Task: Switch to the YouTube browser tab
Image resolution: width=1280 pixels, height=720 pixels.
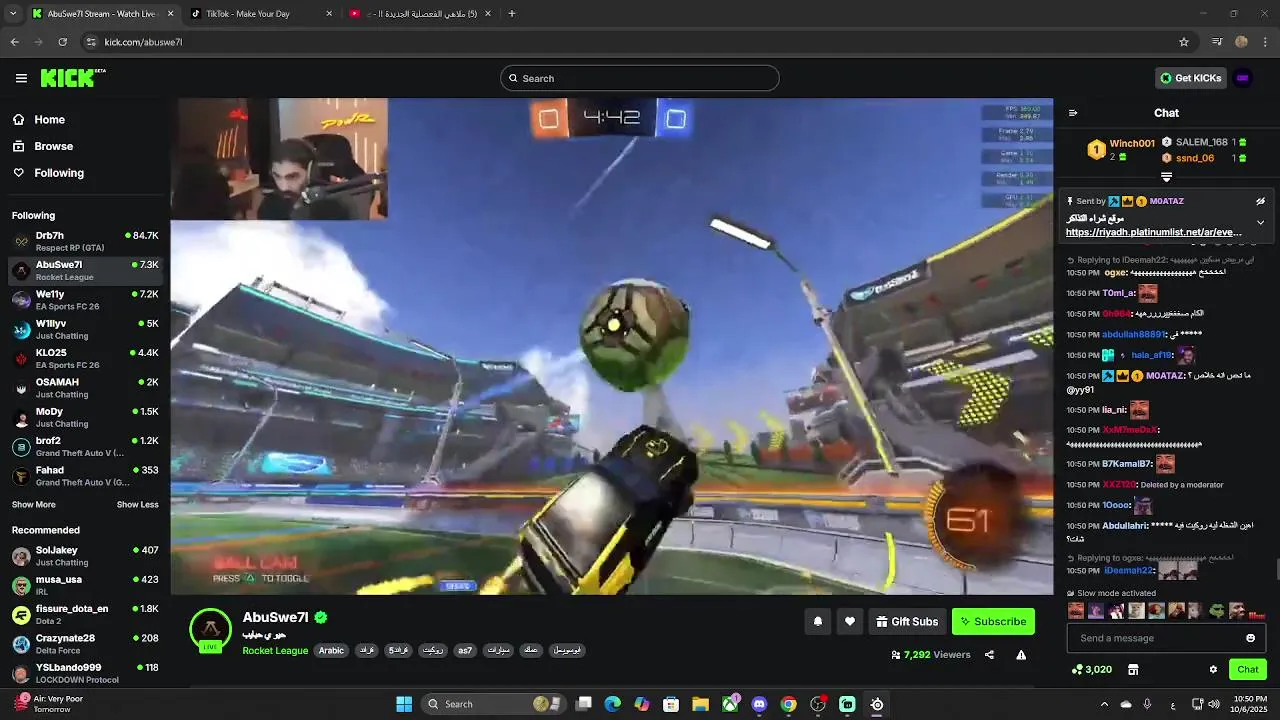Action: point(422,14)
